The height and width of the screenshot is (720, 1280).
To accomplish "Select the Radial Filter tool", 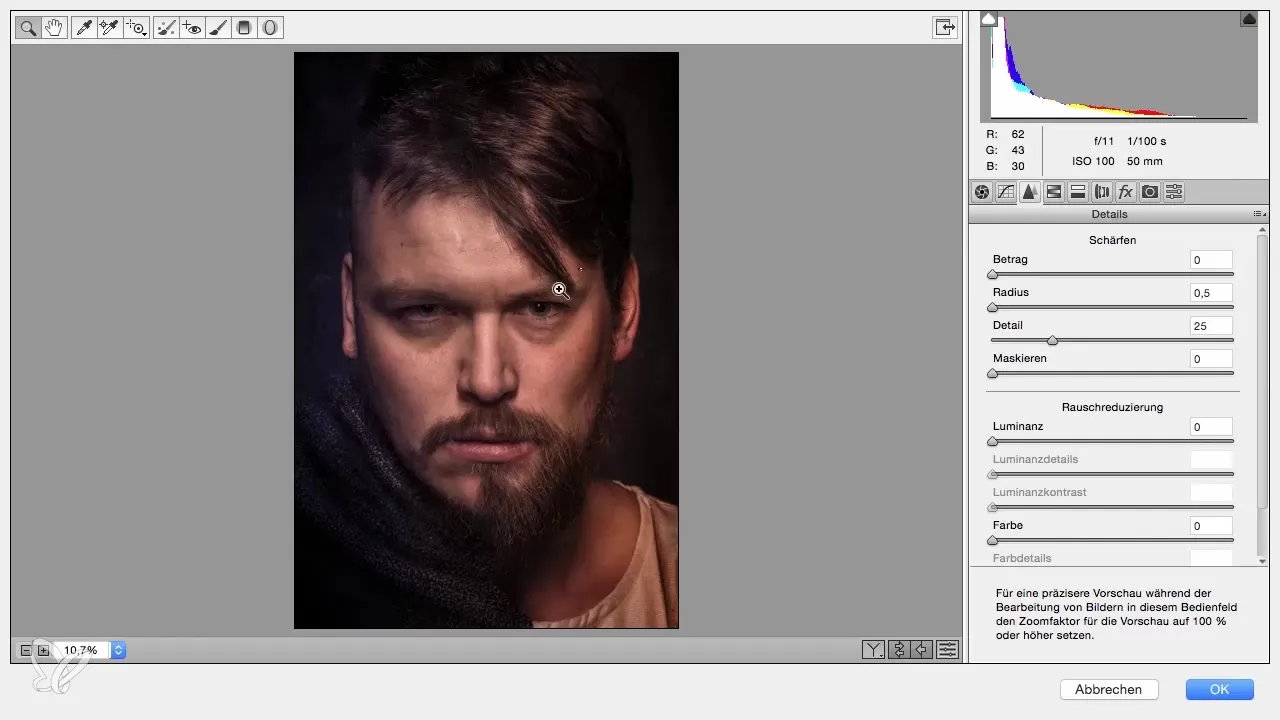I will tap(270, 28).
